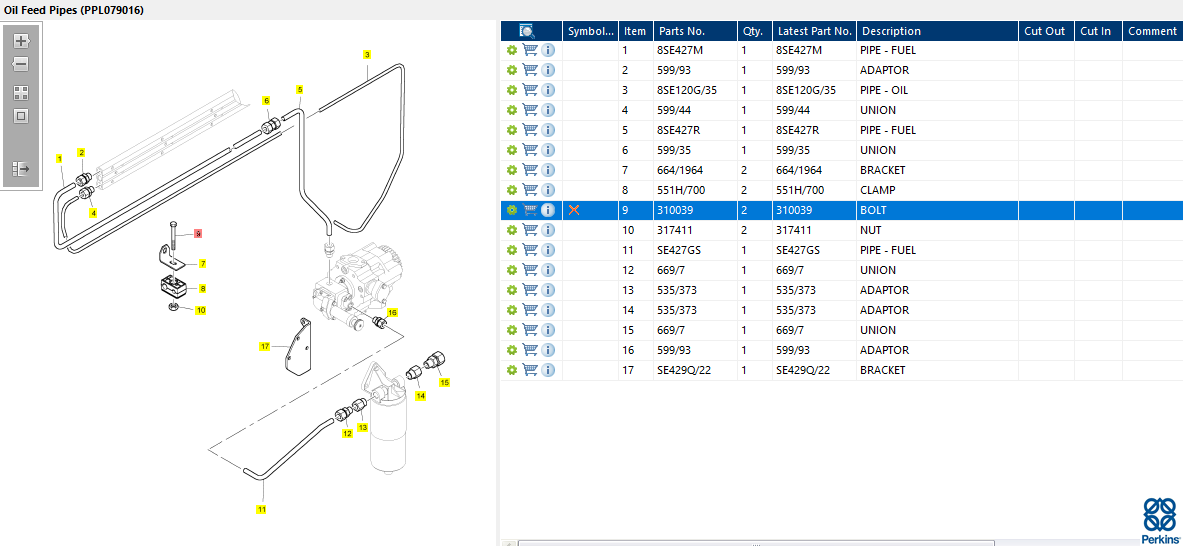
Task: Select callout 4 in the diagram
Action: (94, 213)
